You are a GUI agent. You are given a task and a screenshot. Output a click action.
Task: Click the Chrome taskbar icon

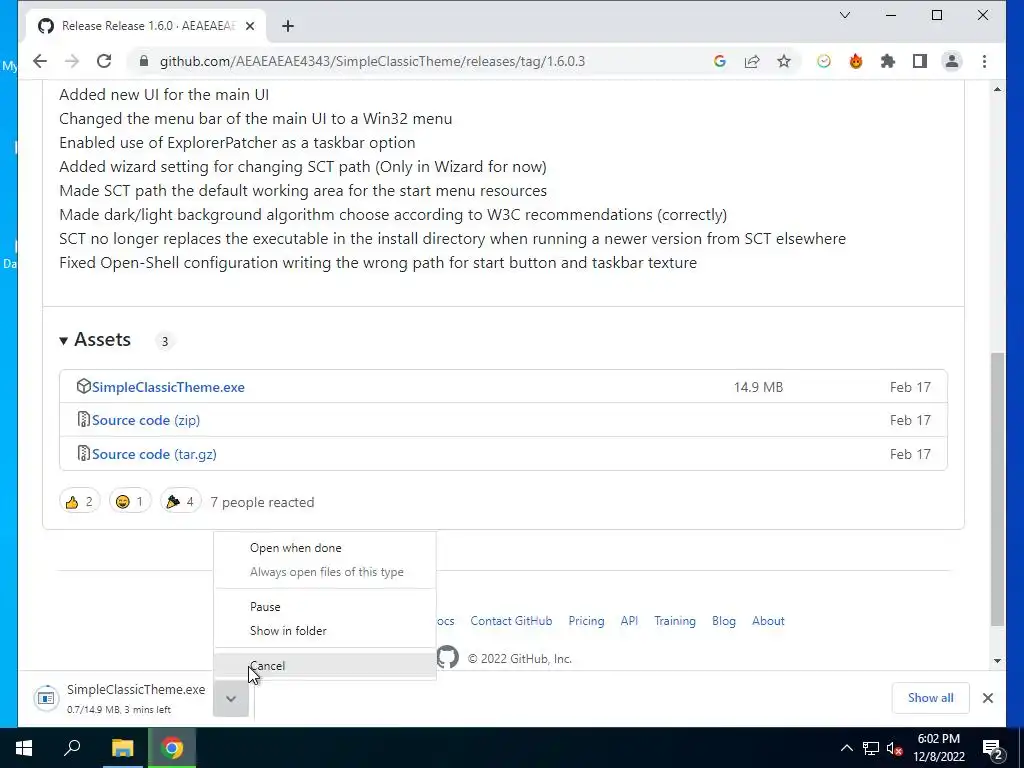pos(172,748)
